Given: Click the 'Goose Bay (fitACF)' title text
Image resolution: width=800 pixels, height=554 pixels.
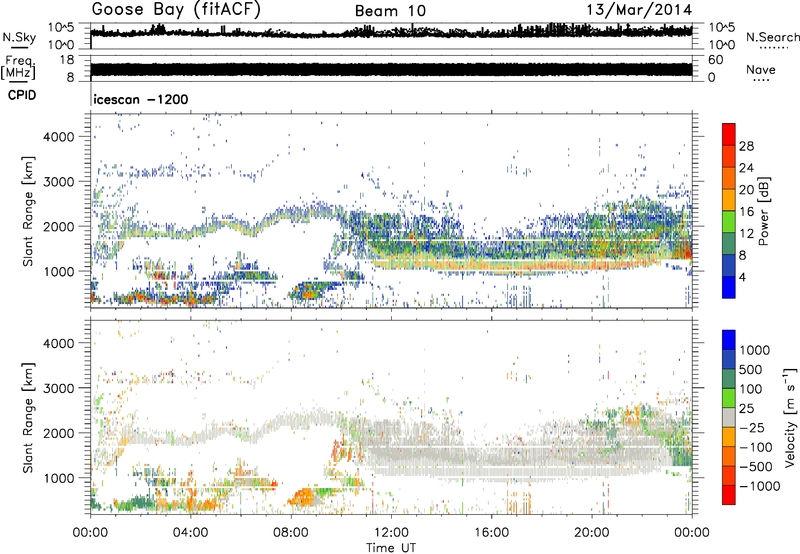Looking at the screenshot, I should pos(176,9).
